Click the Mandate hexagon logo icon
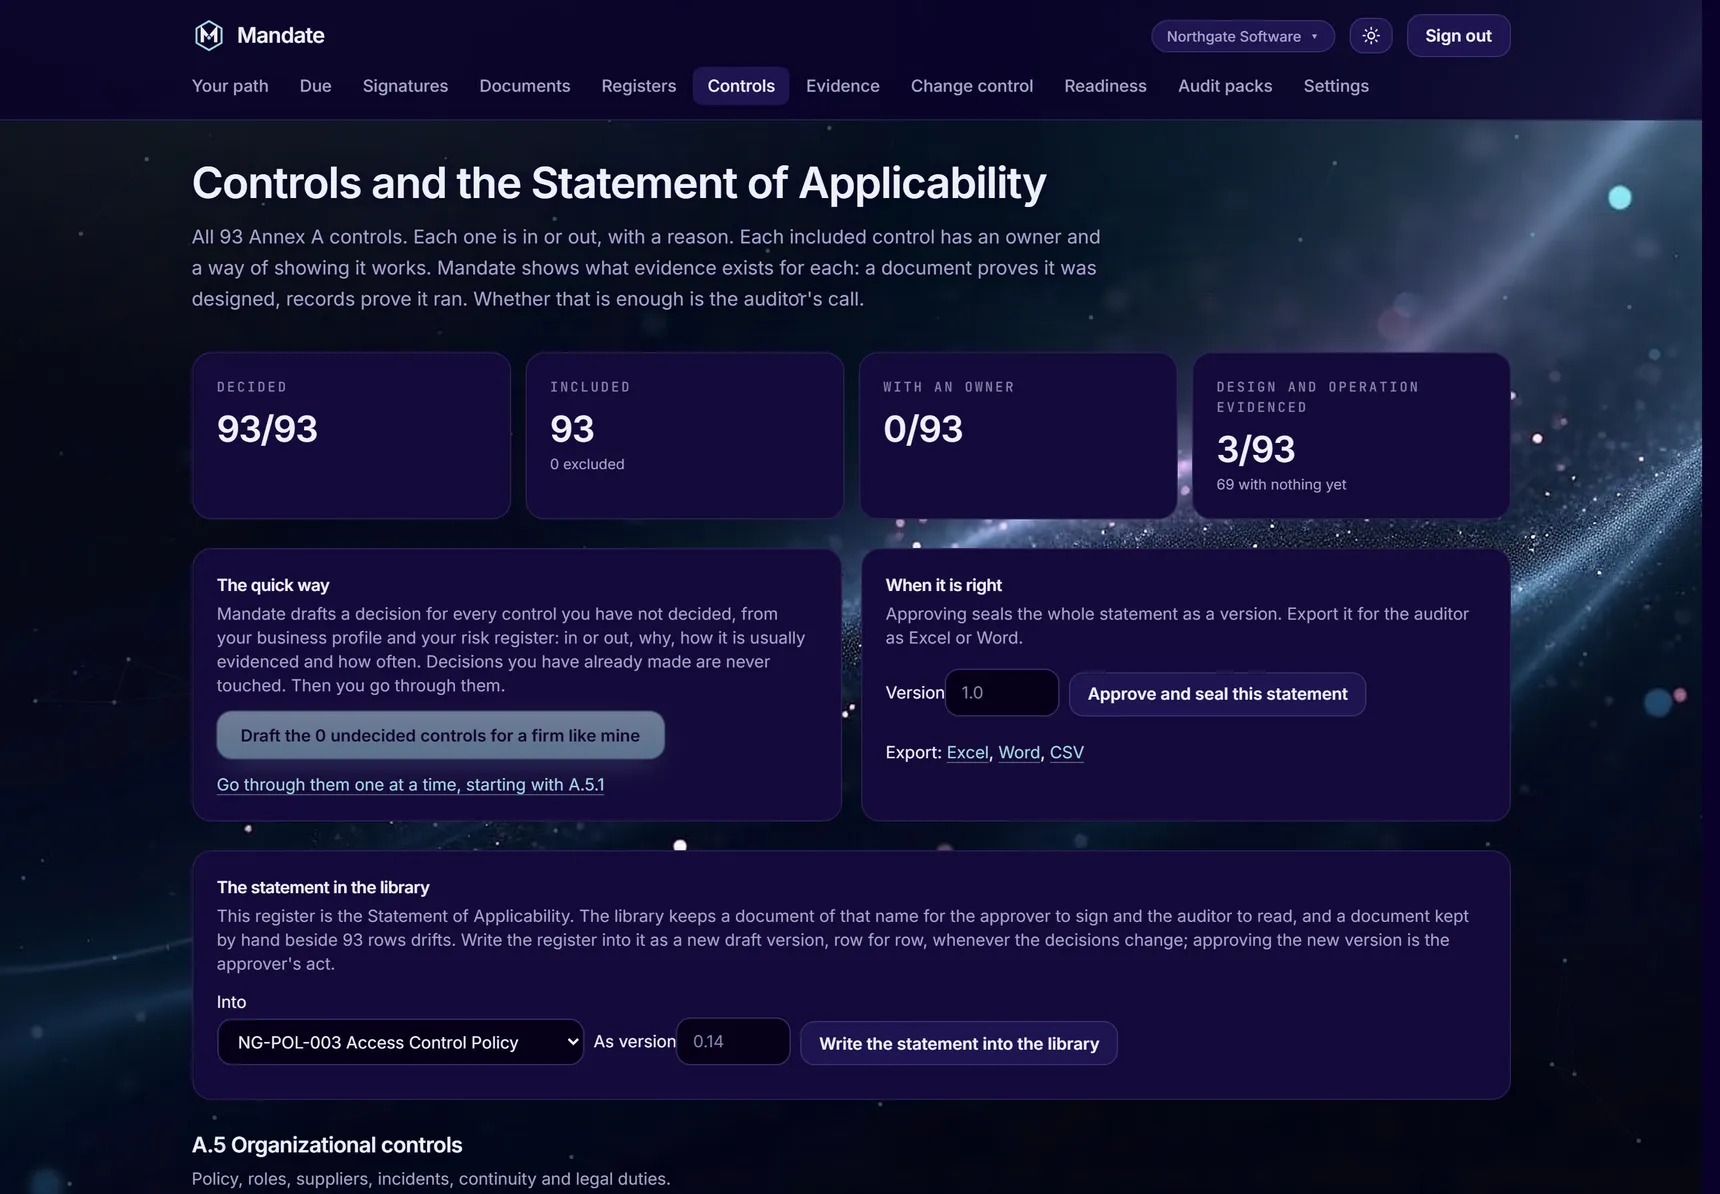The image size is (1720, 1194). click(208, 36)
